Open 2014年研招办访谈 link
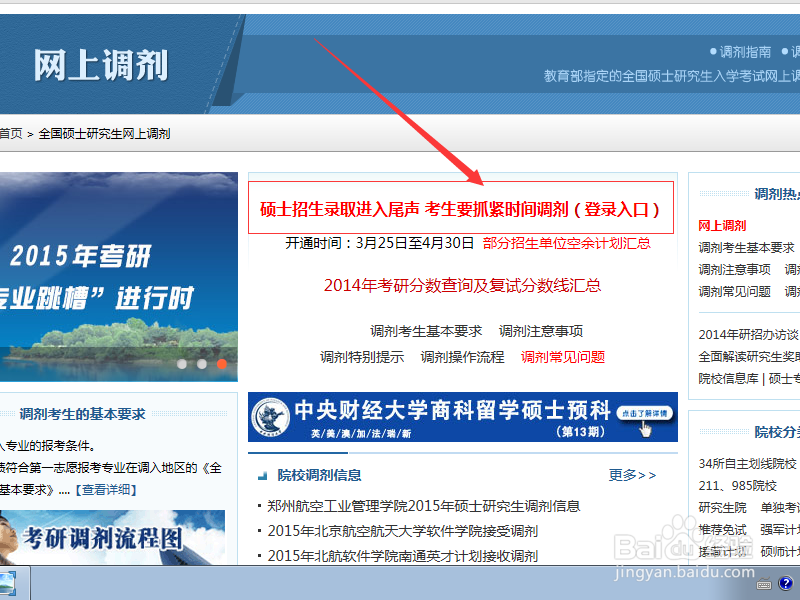The height and width of the screenshot is (600, 800). pos(748,335)
